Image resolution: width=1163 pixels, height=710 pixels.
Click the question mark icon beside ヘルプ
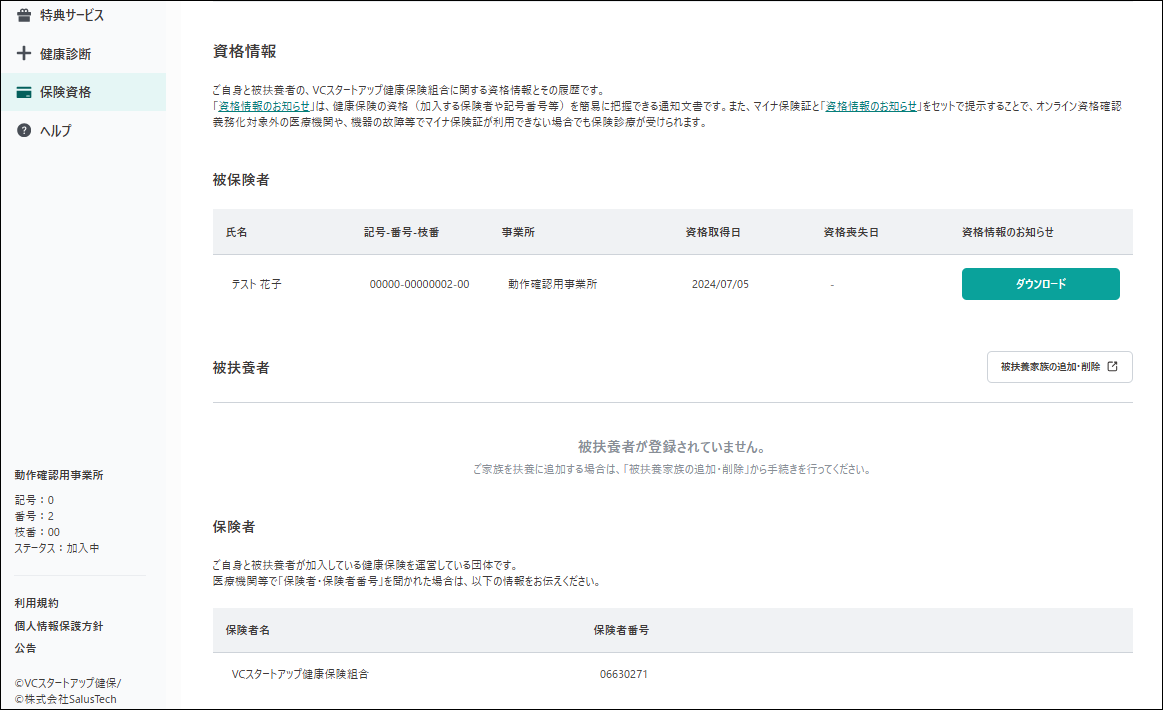coord(24,131)
